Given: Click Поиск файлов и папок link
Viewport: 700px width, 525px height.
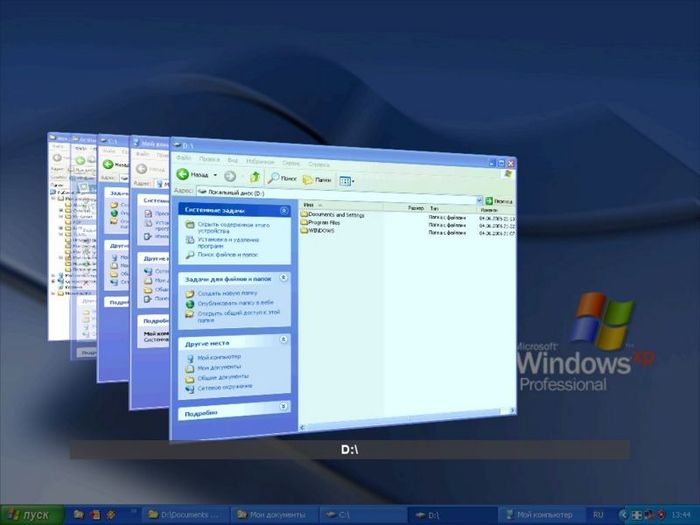Looking at the screenshot, I should click(228, 254).
